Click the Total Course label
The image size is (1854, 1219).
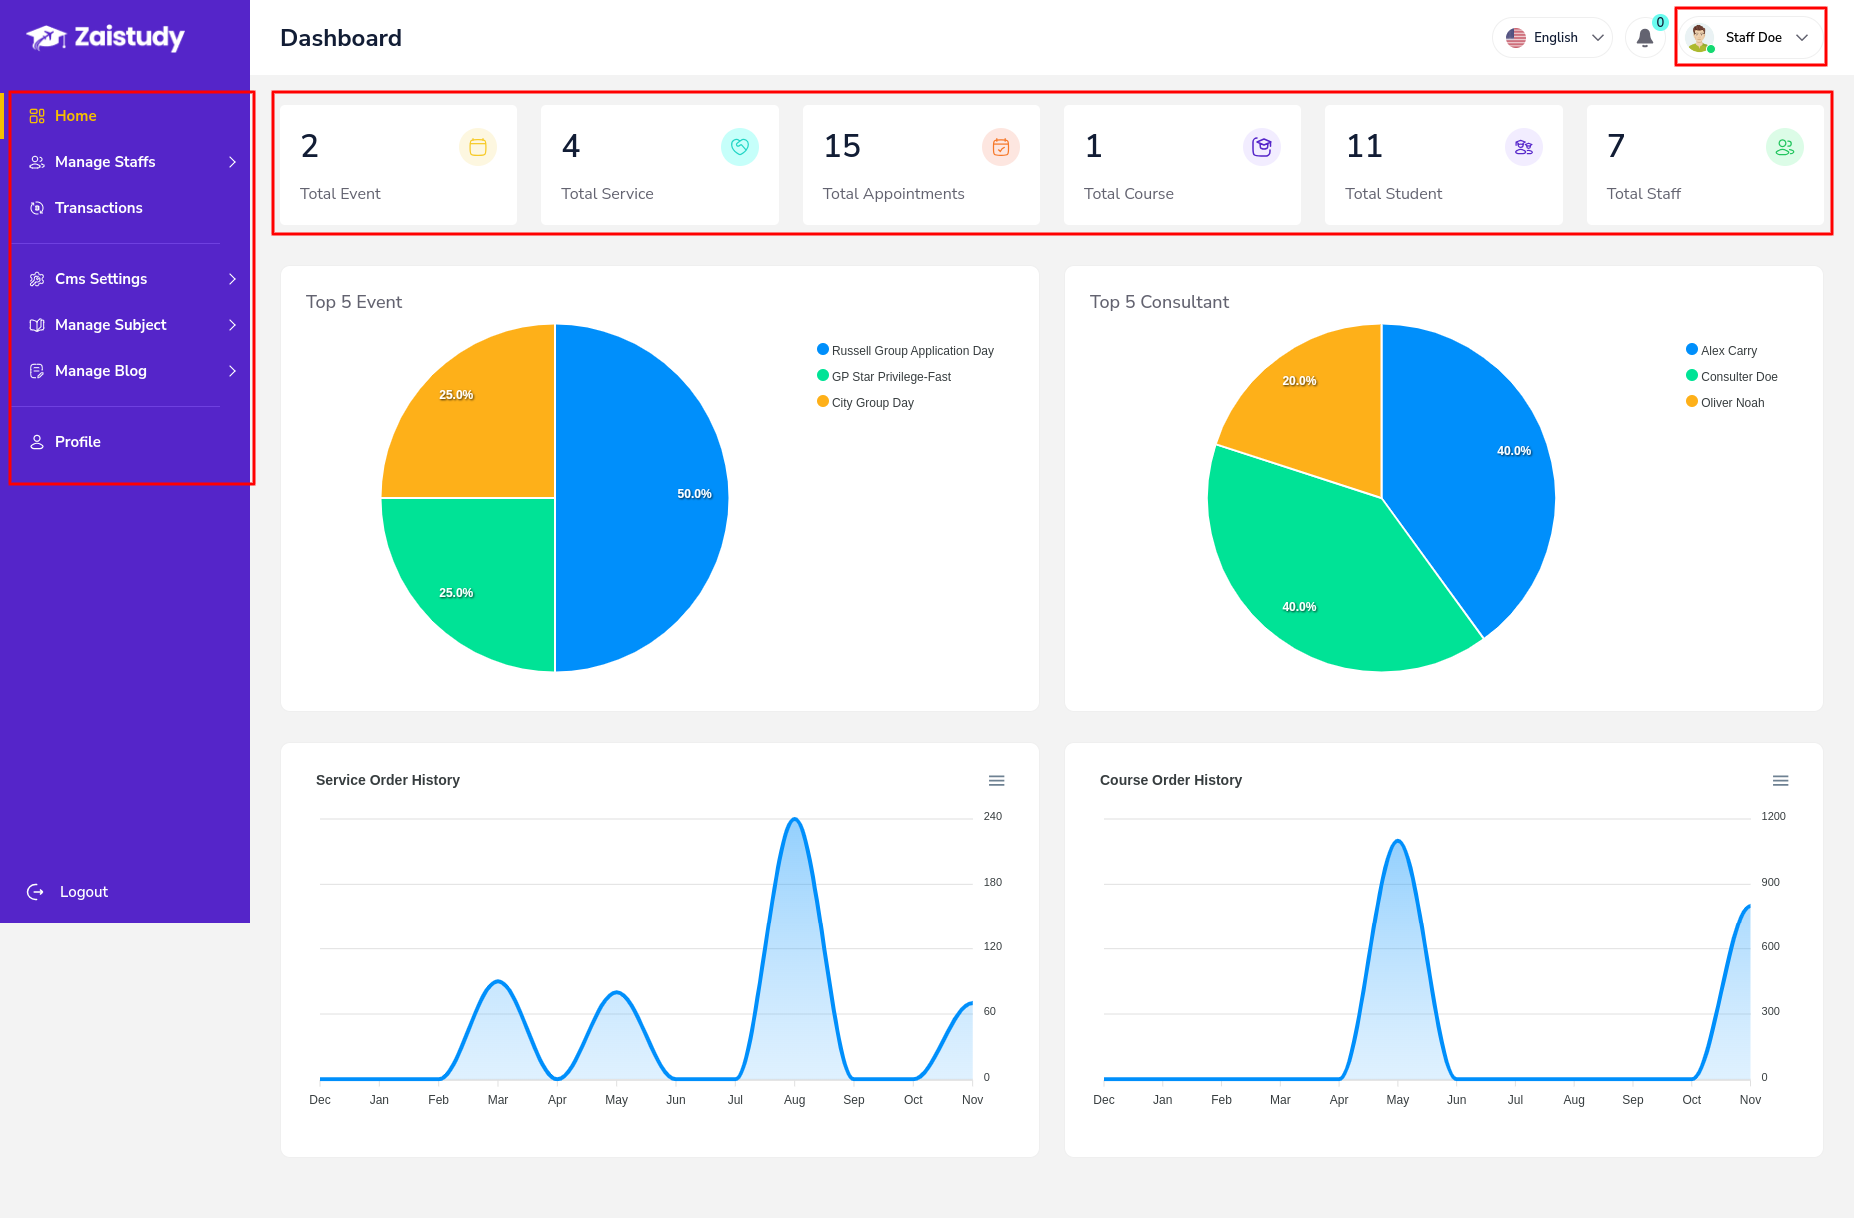[x=1129, y=194]
